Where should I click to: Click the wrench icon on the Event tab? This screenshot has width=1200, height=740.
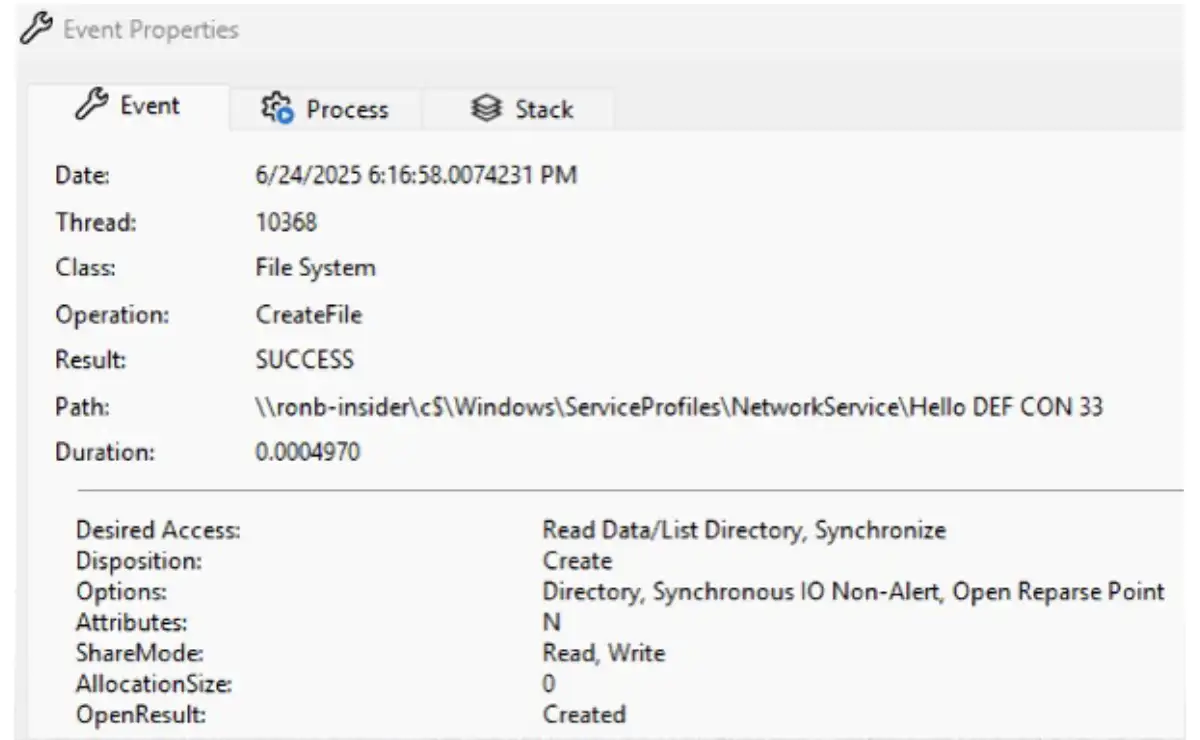92,104
